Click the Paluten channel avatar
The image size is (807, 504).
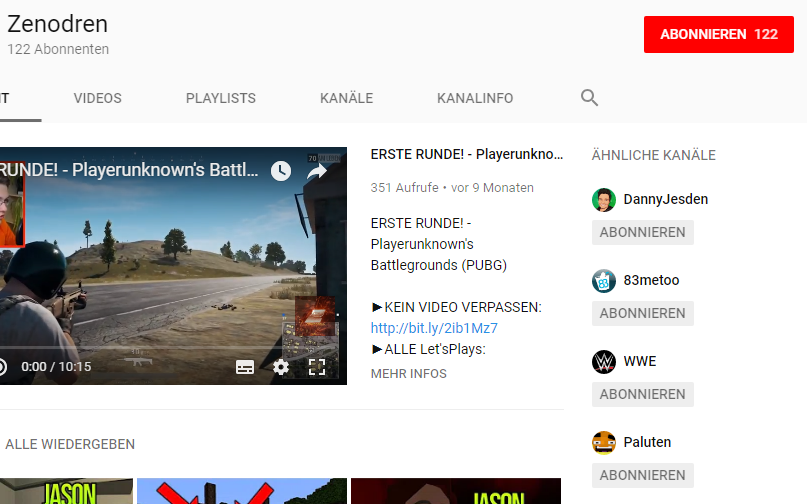(604, 442)
